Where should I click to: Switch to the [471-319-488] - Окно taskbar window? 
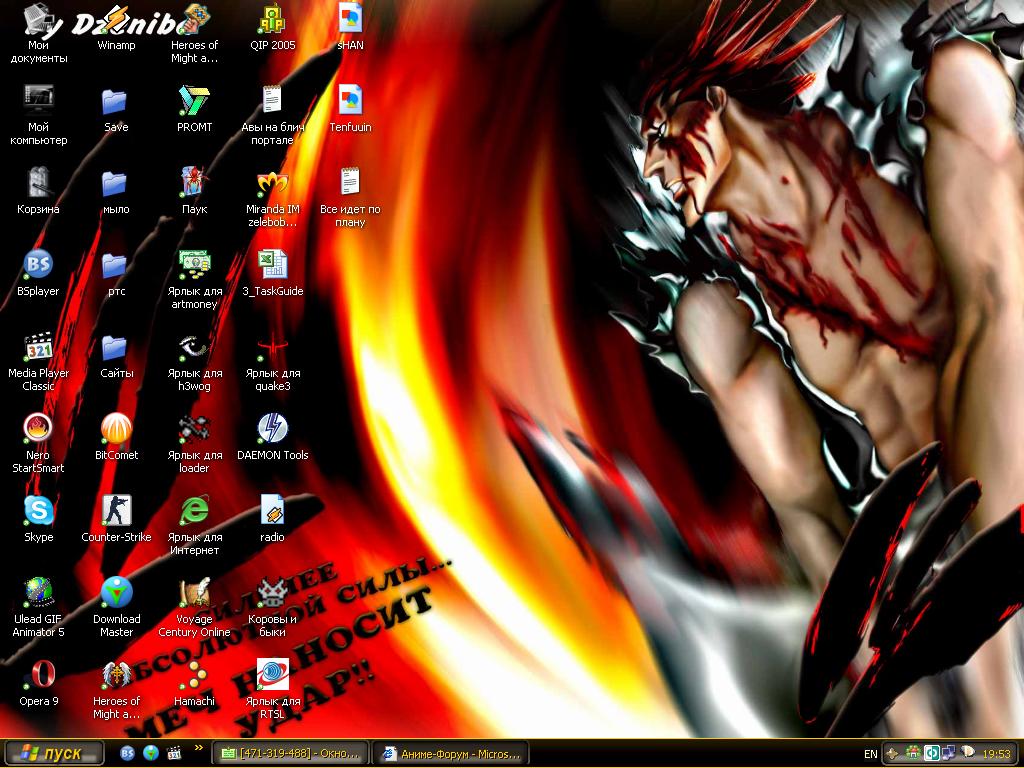point(291,754)
